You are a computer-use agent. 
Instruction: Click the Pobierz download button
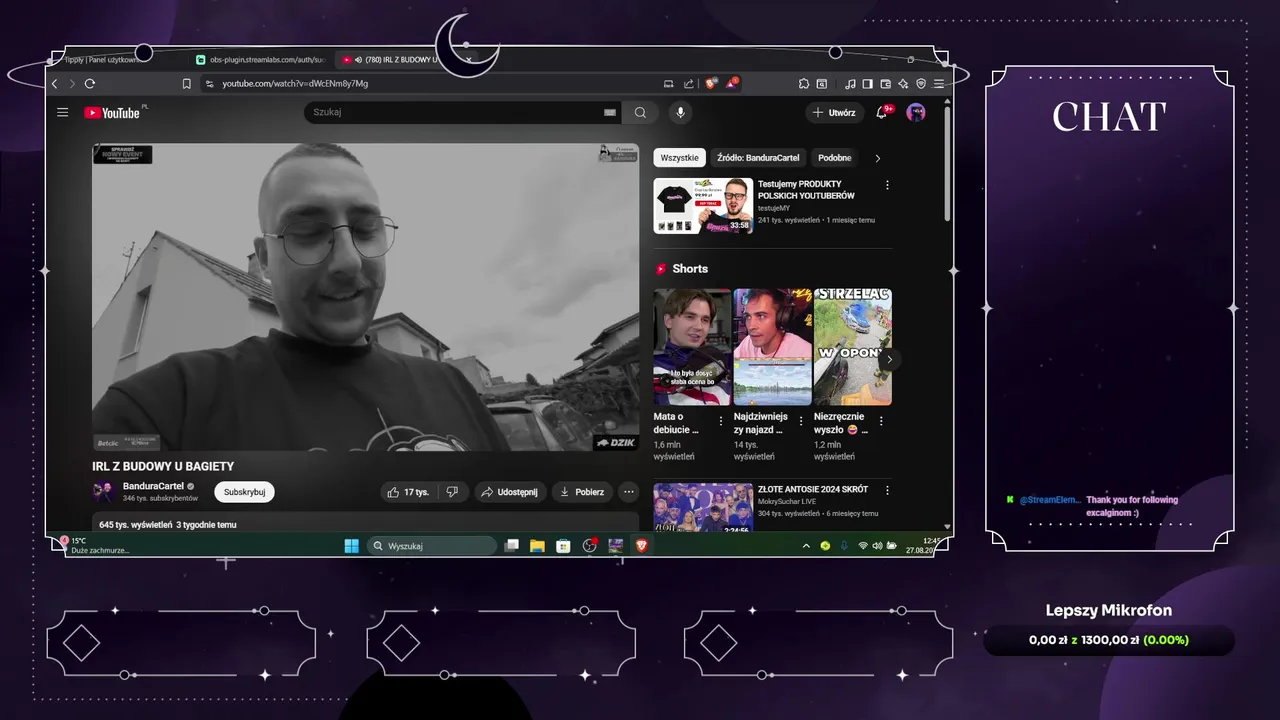[x=582, y=492]
